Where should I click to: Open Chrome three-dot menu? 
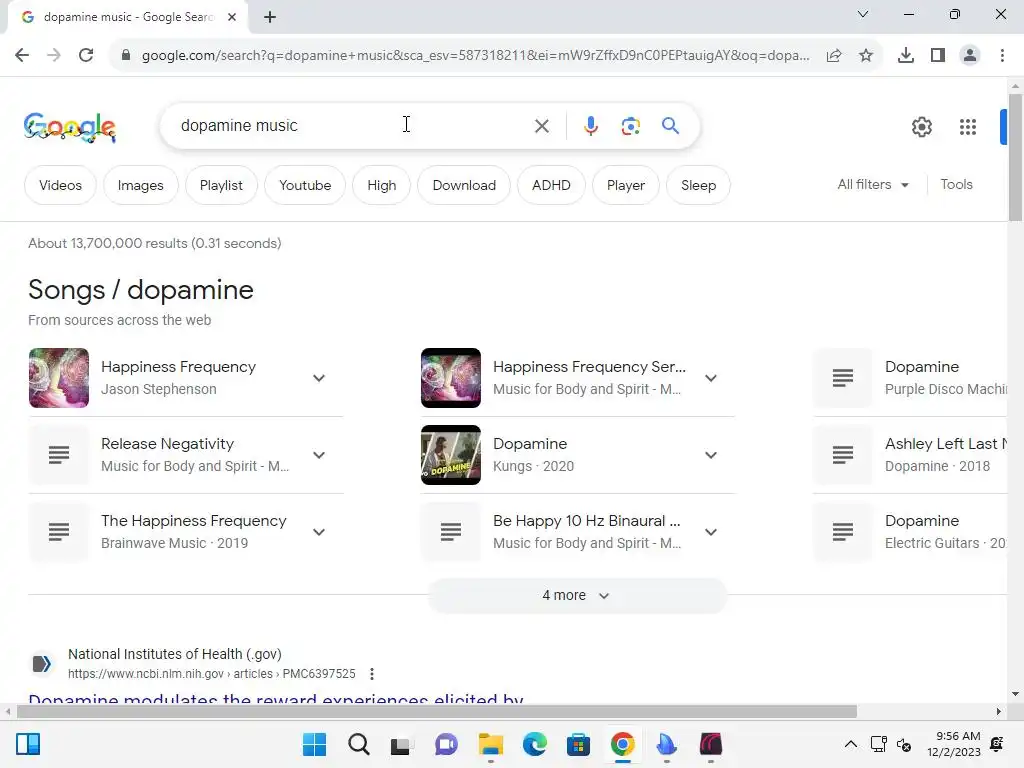[x=1002, y=56]
